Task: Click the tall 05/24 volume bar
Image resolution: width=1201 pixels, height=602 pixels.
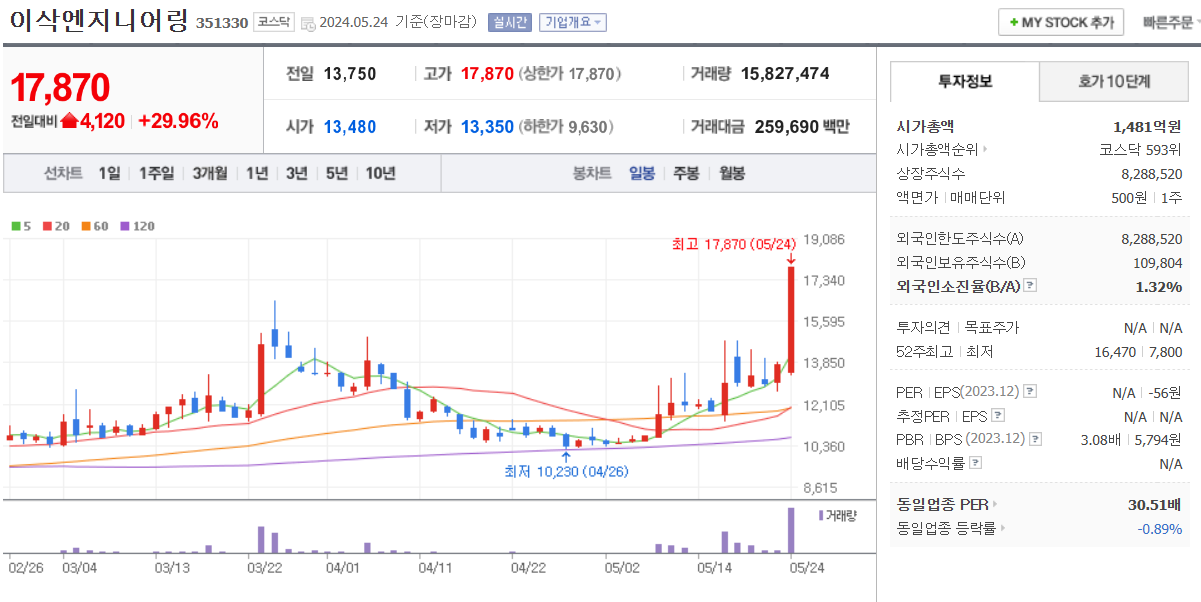Action: click(x=791, y=530)
